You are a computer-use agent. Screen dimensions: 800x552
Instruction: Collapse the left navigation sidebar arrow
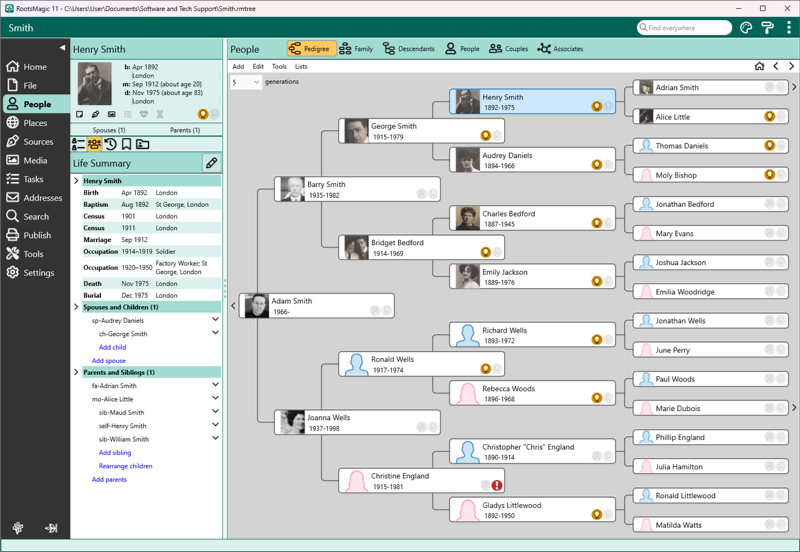pyautogui.click(x=62, y=48)
